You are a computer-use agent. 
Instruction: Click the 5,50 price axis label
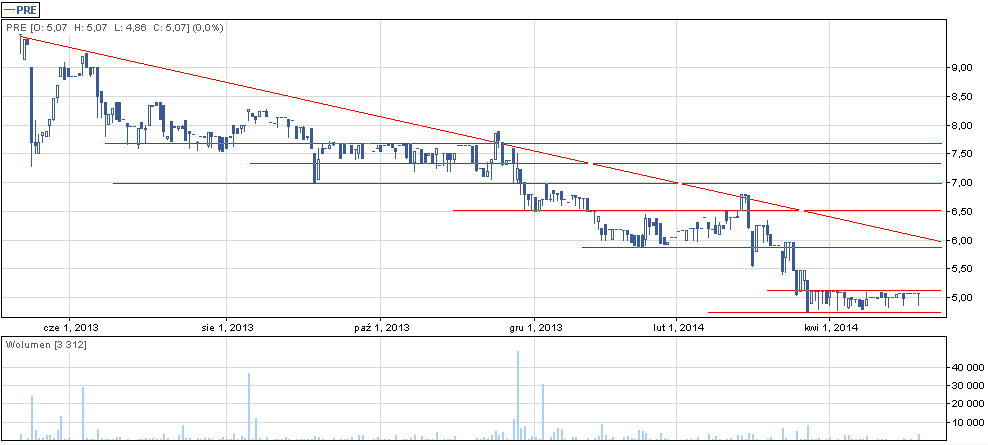[962, 269]
